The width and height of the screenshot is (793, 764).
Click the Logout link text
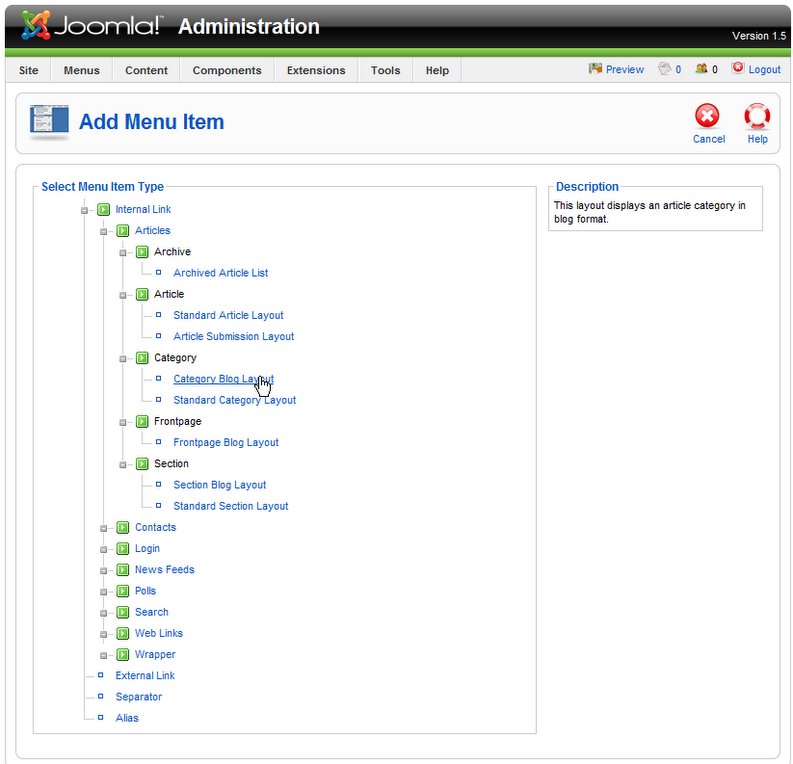coord(765,69)
